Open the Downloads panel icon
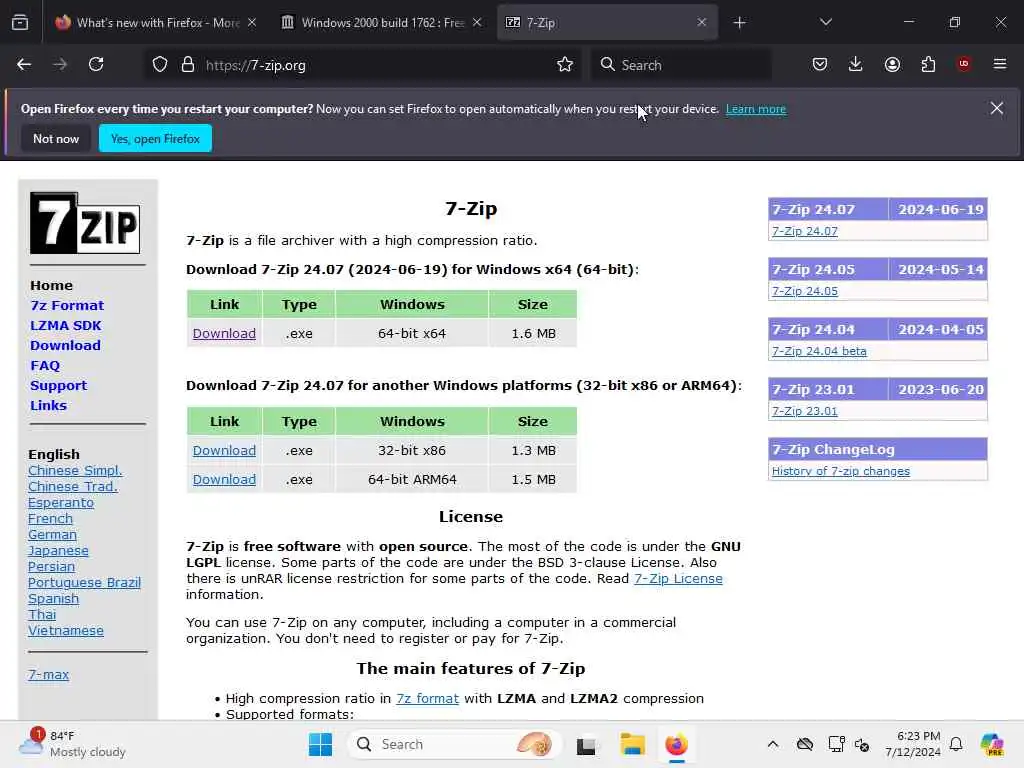1024x768 pixels. pos(856,65)
